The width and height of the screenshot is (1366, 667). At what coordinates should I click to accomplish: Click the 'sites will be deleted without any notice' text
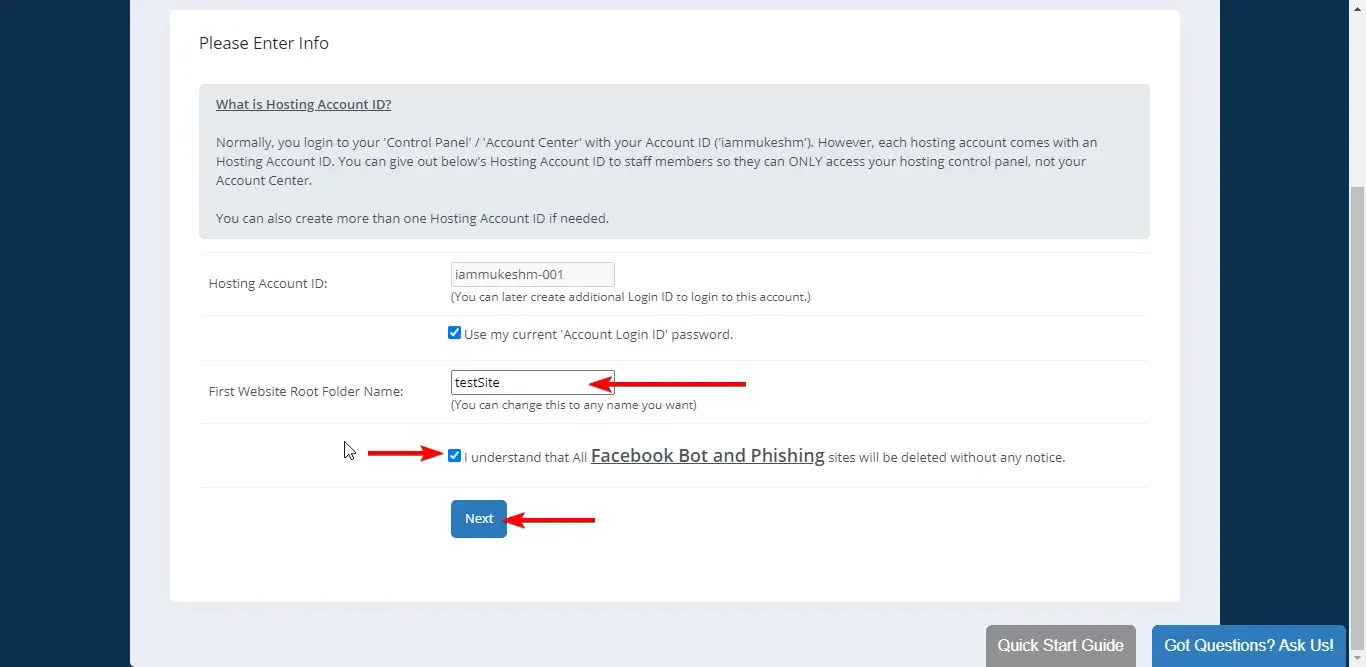(945, 457)
